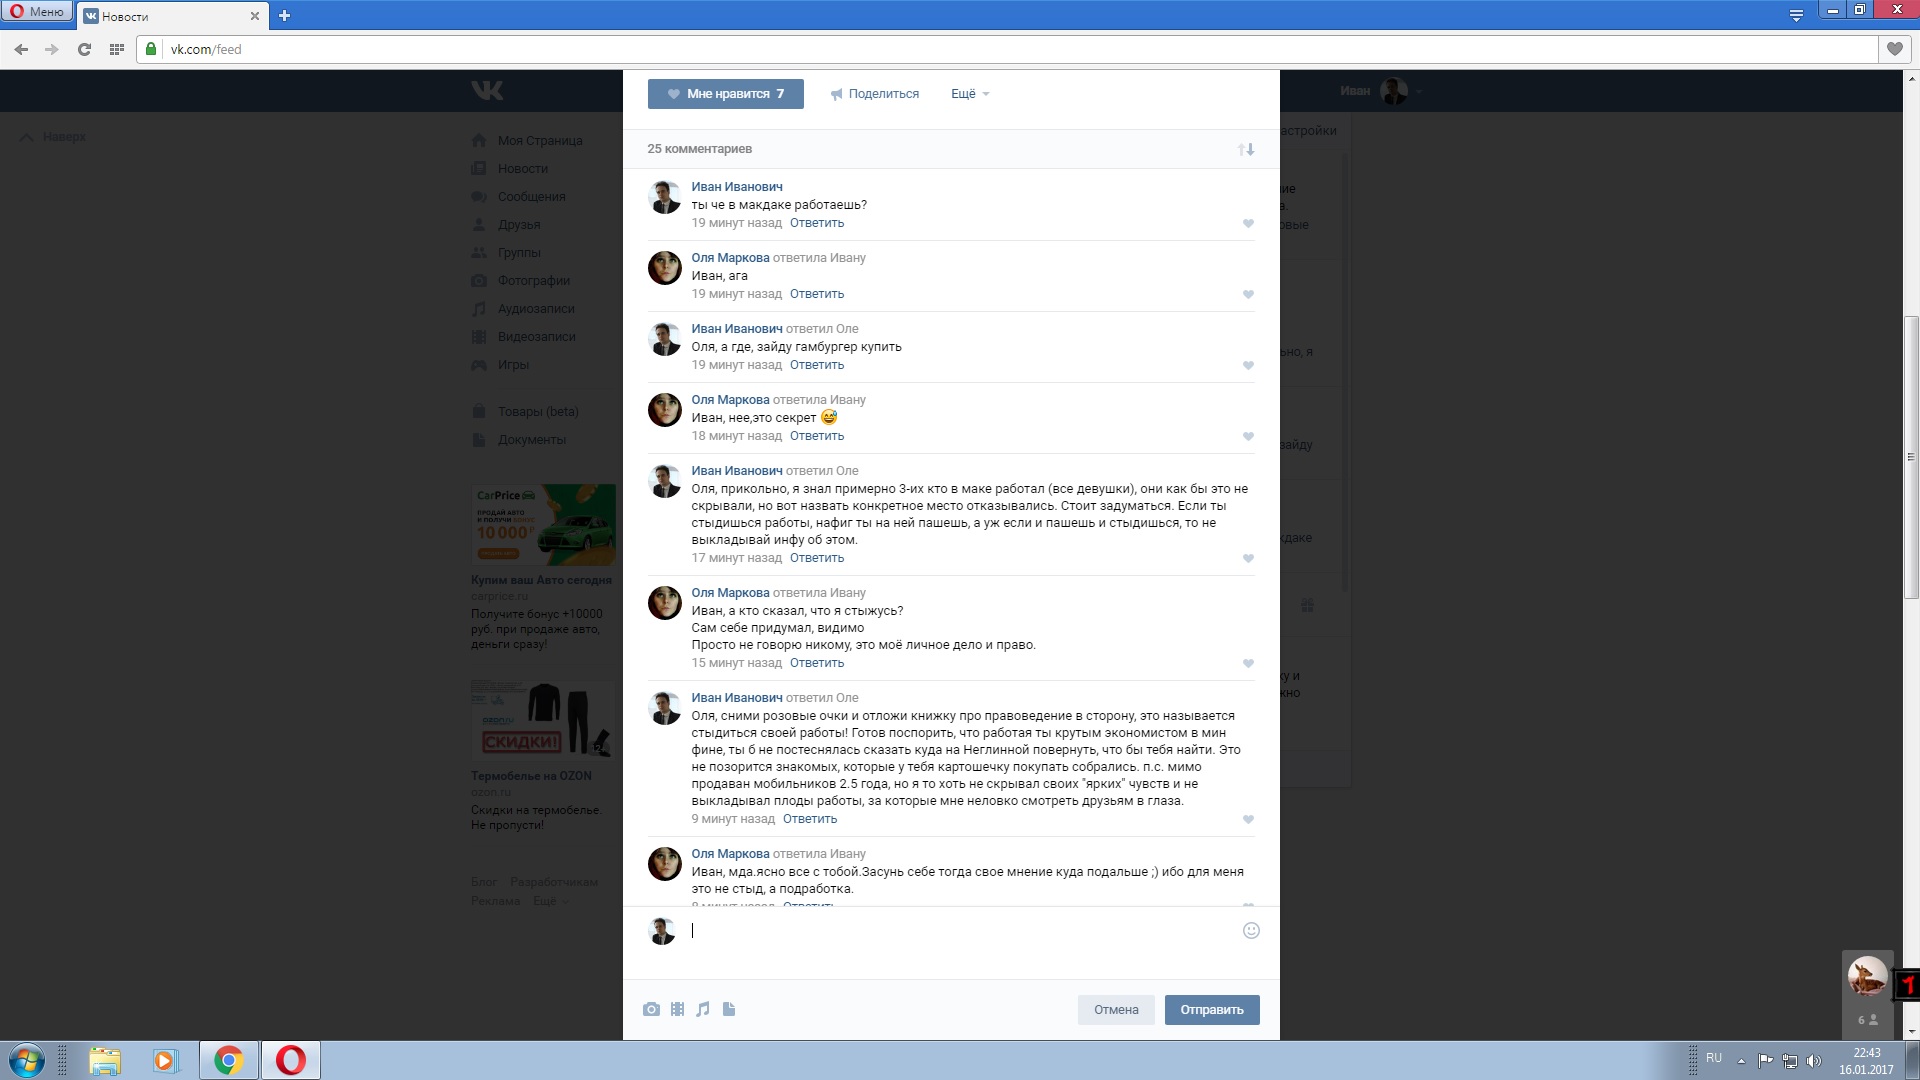Like Ivan's 'макдаке' comment
1920x1080 pixels.
coord(1248,223)
